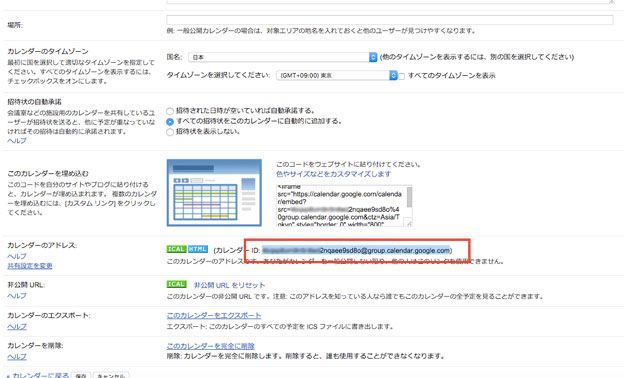Open the timezone dropdown showing (GMT+09:00) 東京
Viewport: 624px width, 378px height.
(337, 75)
